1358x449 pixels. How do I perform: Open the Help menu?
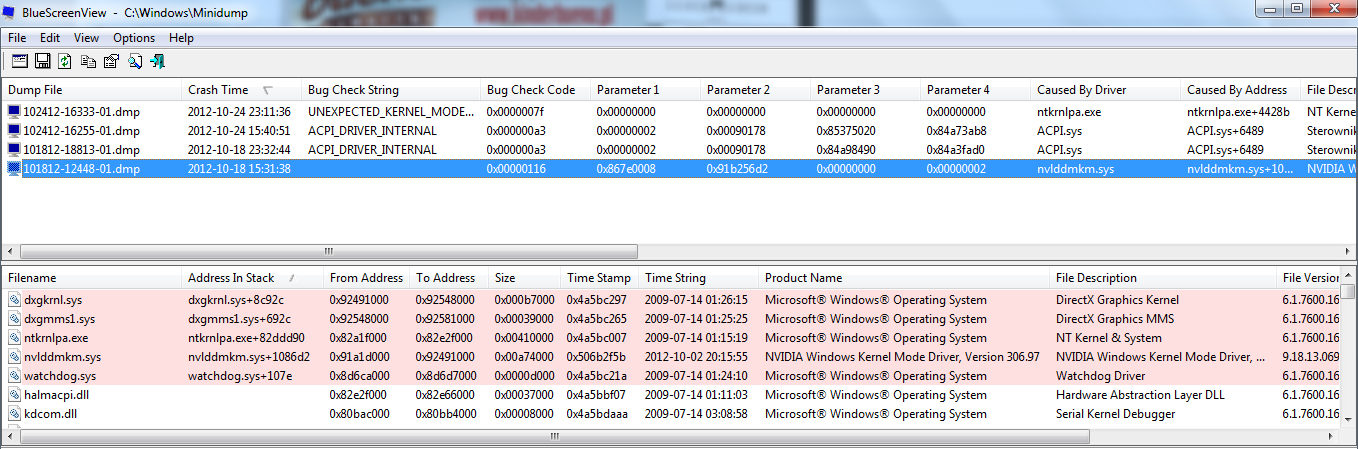181,38
